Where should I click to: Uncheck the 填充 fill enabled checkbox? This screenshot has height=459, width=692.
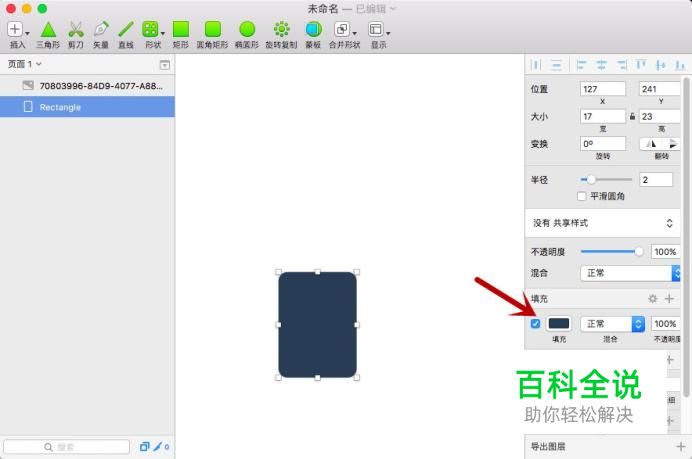click(x=535, y=324)
